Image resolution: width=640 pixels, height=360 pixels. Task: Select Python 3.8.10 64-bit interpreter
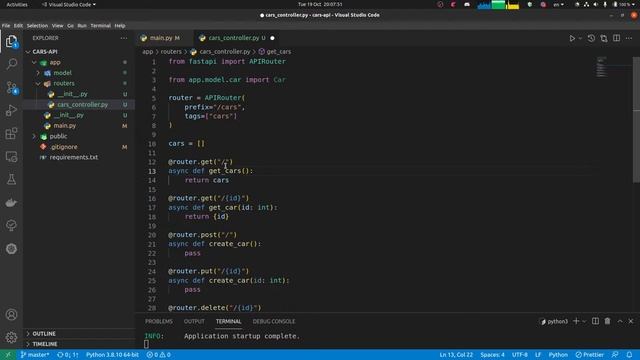[112, 355]
